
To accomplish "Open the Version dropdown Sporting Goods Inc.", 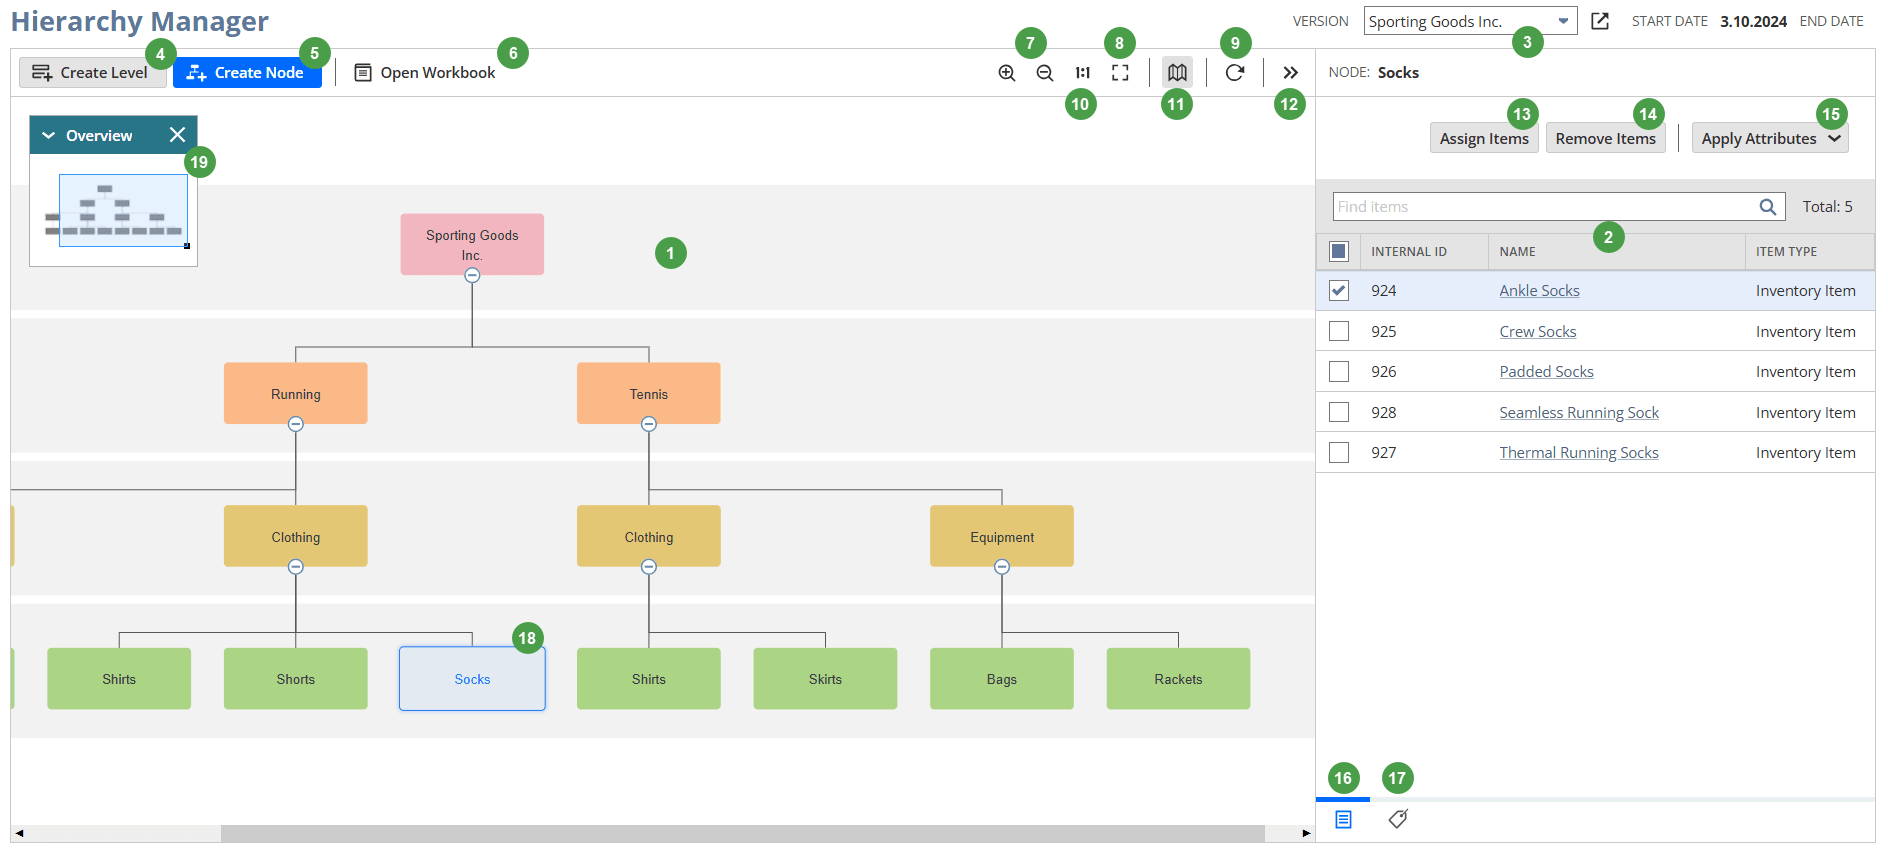I will (x=1470, y=21).
